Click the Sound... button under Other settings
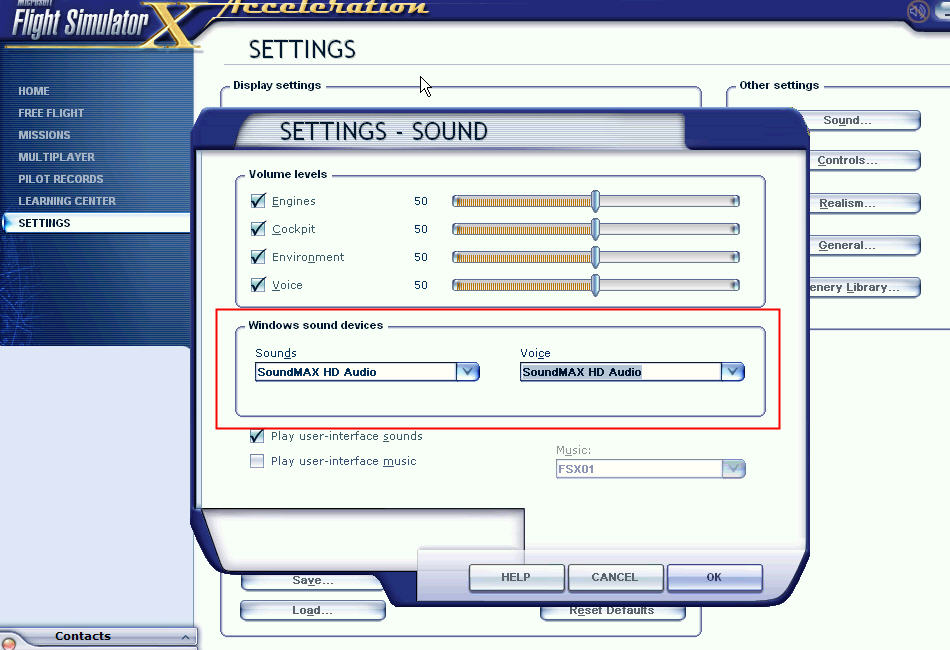Image resolution: width=950 pixels, height=650 pixels. (865, 120)
